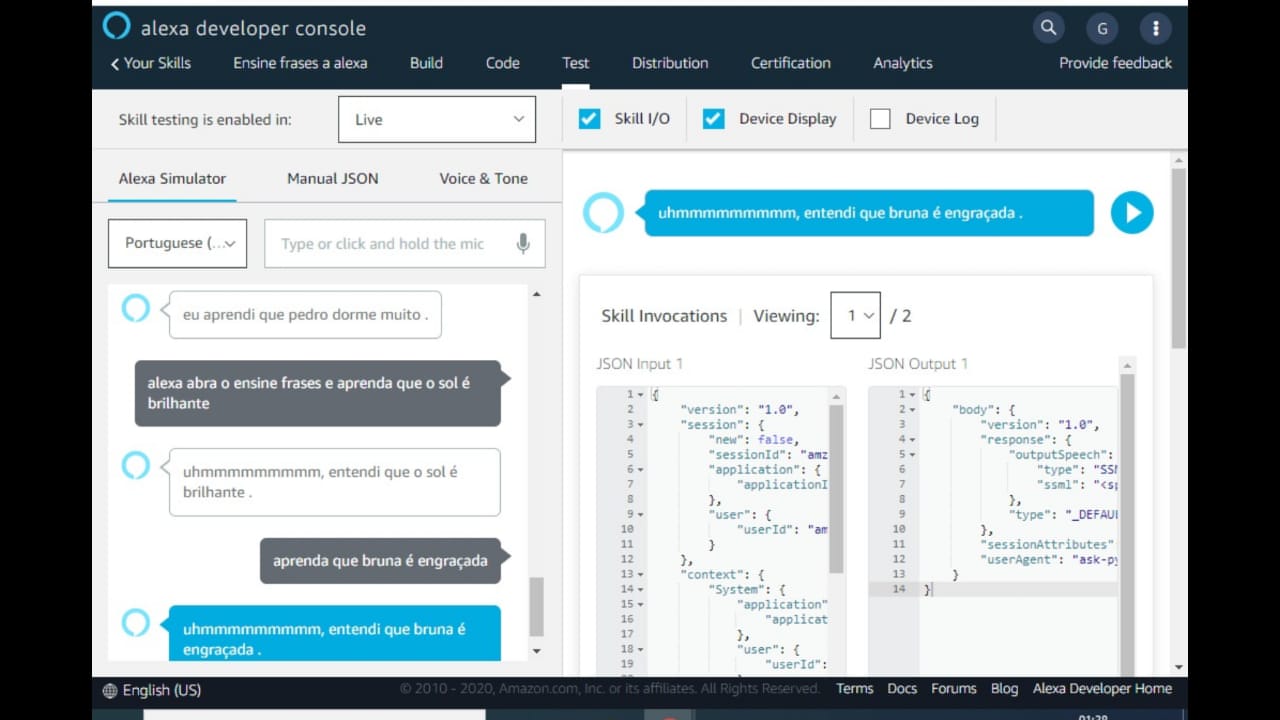The height and width of the screenshot is (720, 1280).
Task: Click the Alexa avatar beside the skill reply
Action: click(x=604, y=212)
